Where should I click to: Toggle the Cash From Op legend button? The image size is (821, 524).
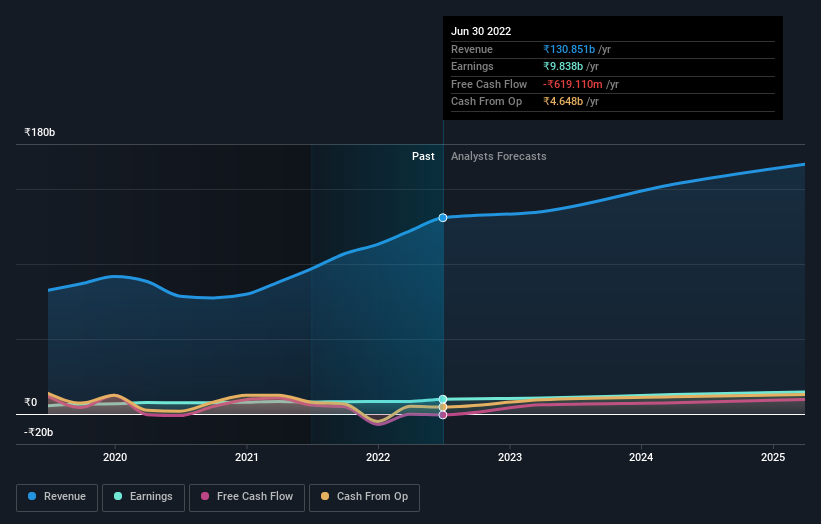[364, 497]
